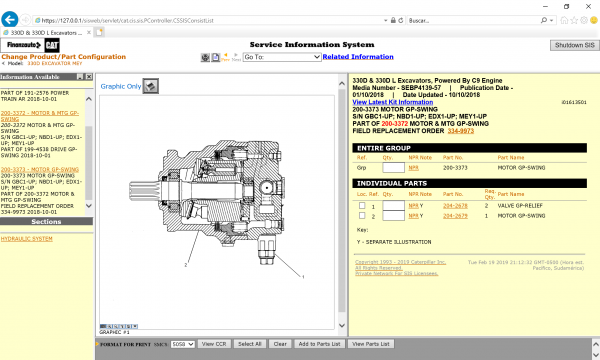Screen dimensions: 600x360
Task: Click NPR link for VALVE GP-RELIEF row
Action: 413,206
